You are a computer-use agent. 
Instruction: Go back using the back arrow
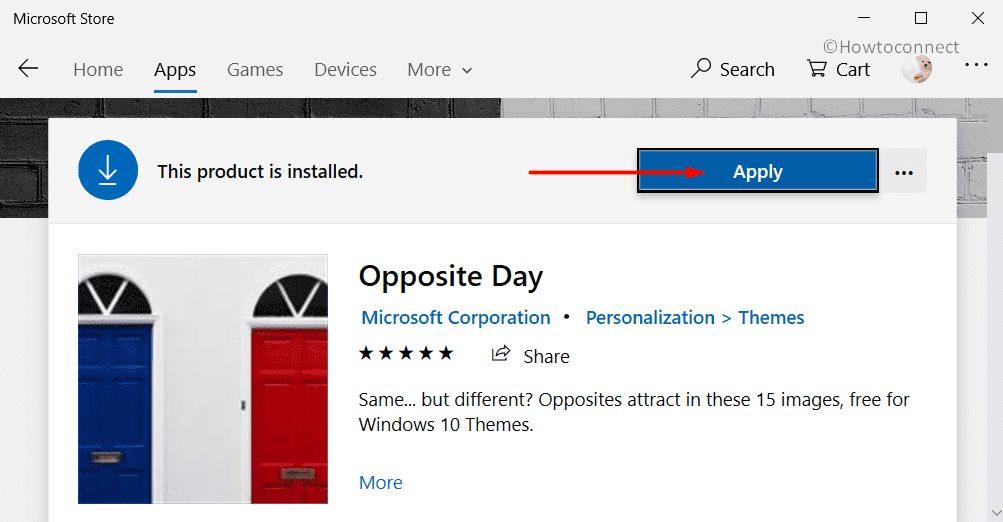pos(28,68)
